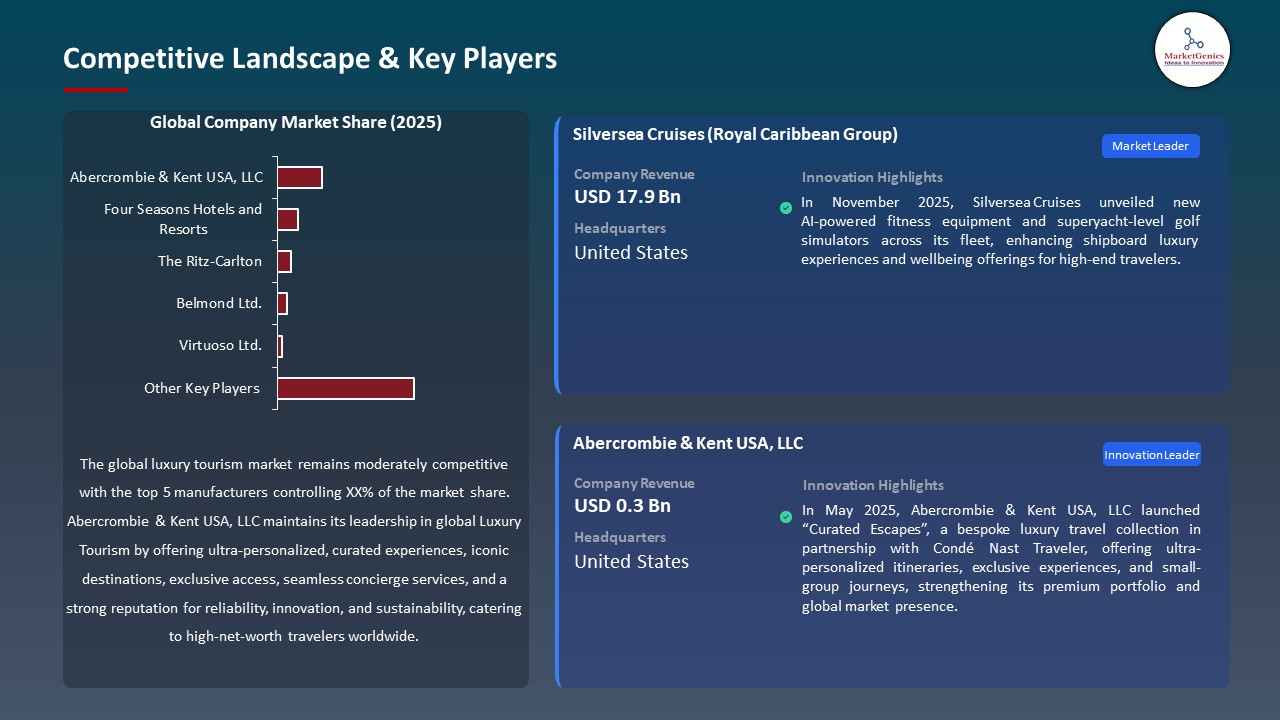Click United States in the Abercrombie card
Screen dimensions: 1280x720
pyautogui.click(x=631, y=562)
